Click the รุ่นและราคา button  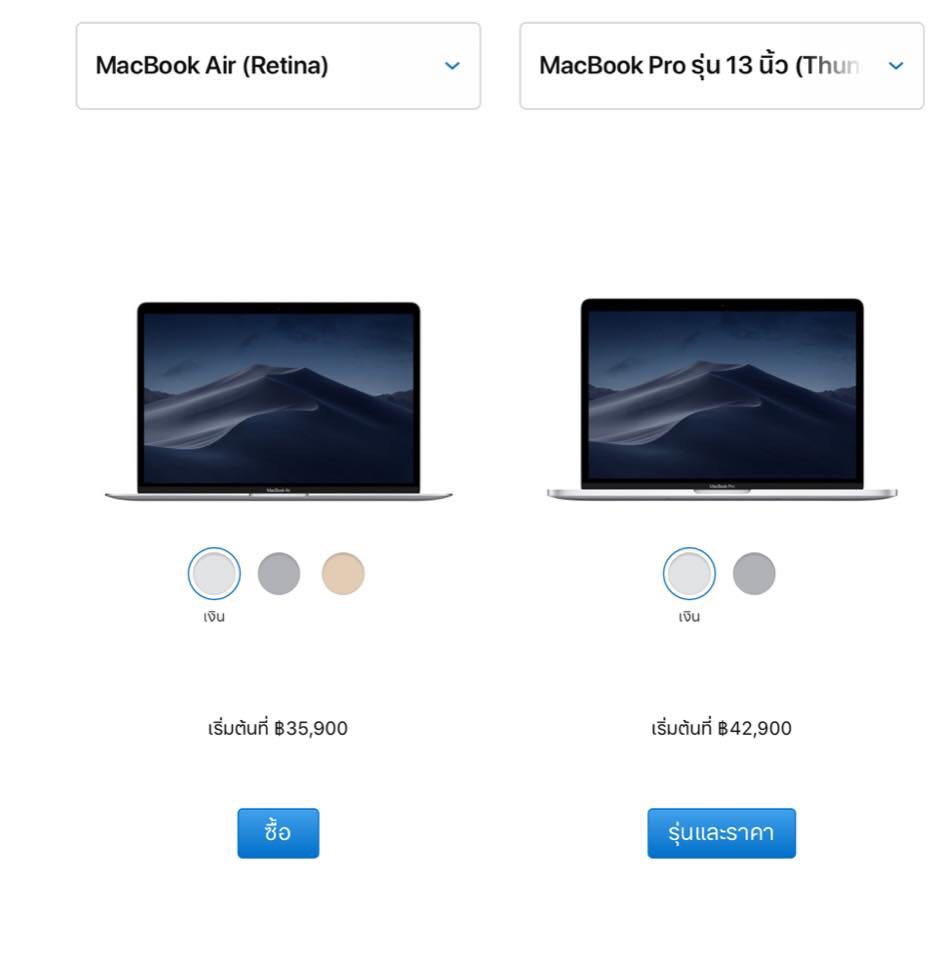[x=722, y=833]
